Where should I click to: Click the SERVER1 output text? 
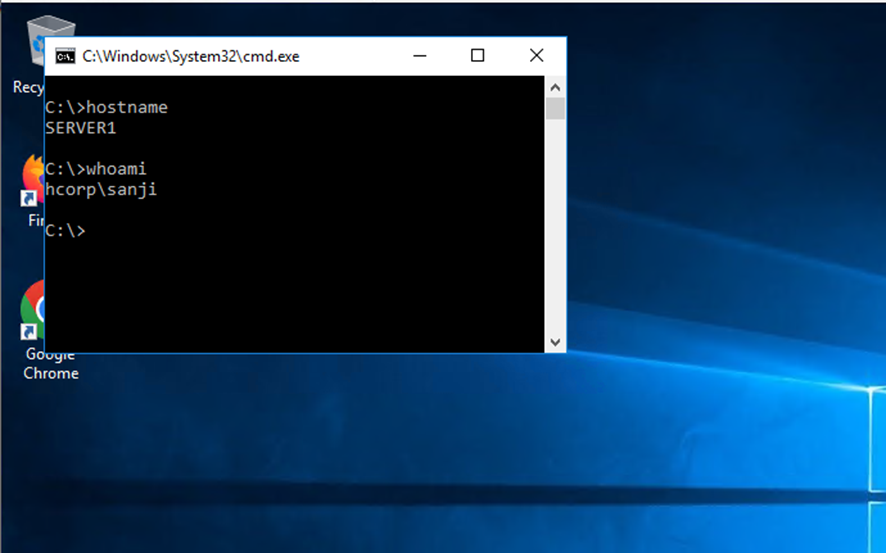coord(81,128)
